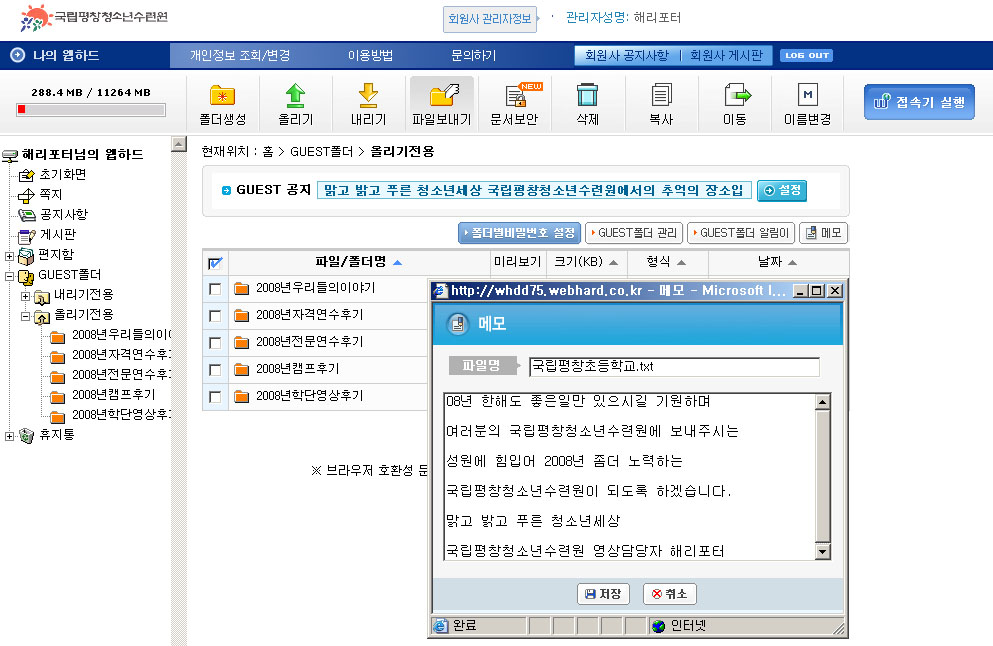Expand the 휴지통 tree node
This screenshot has height=646, width=993.
point(9,436)
